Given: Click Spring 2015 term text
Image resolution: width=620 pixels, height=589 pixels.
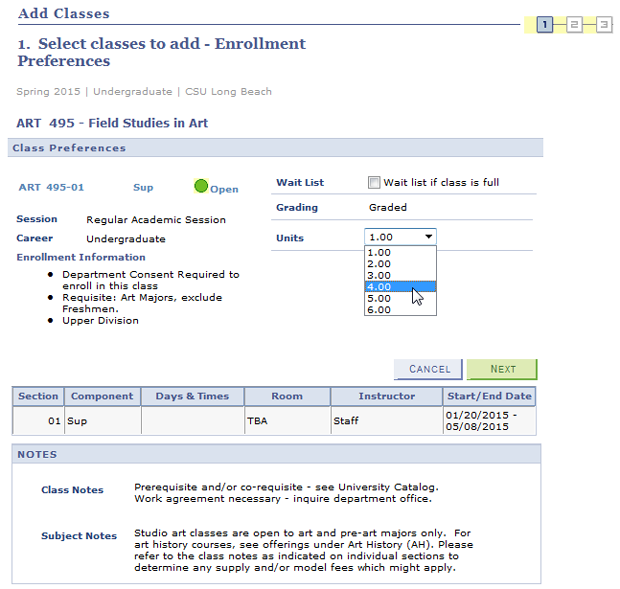Looking at the screenshot, I should [x=48, y=92].
